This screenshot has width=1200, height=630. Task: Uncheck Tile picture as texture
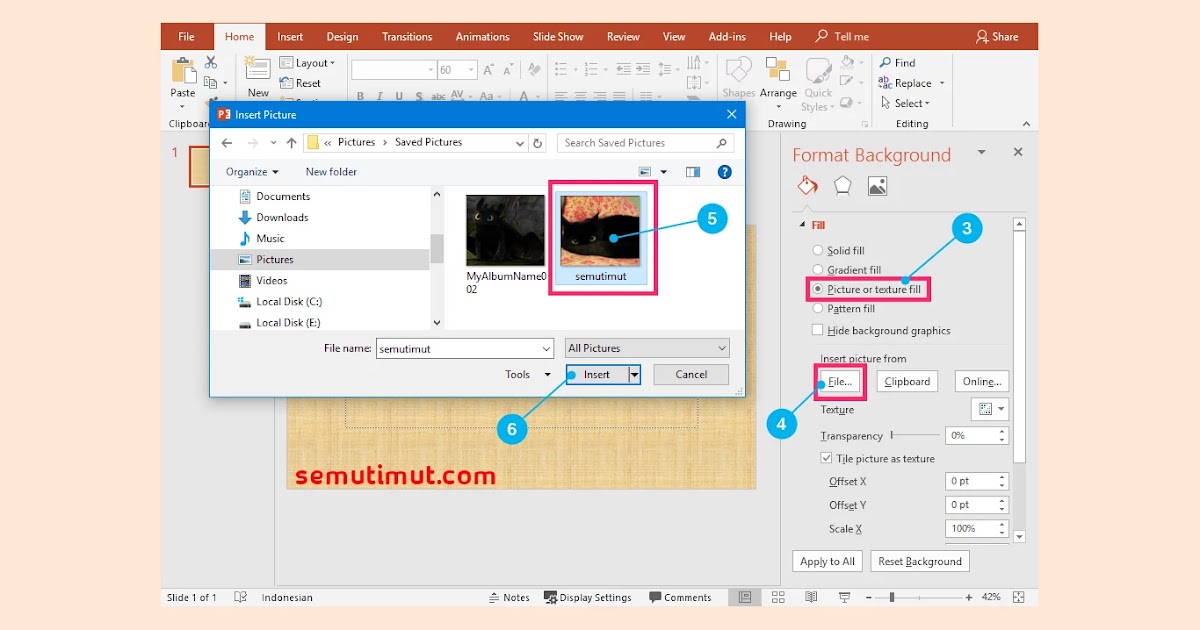tap(826, 458)
